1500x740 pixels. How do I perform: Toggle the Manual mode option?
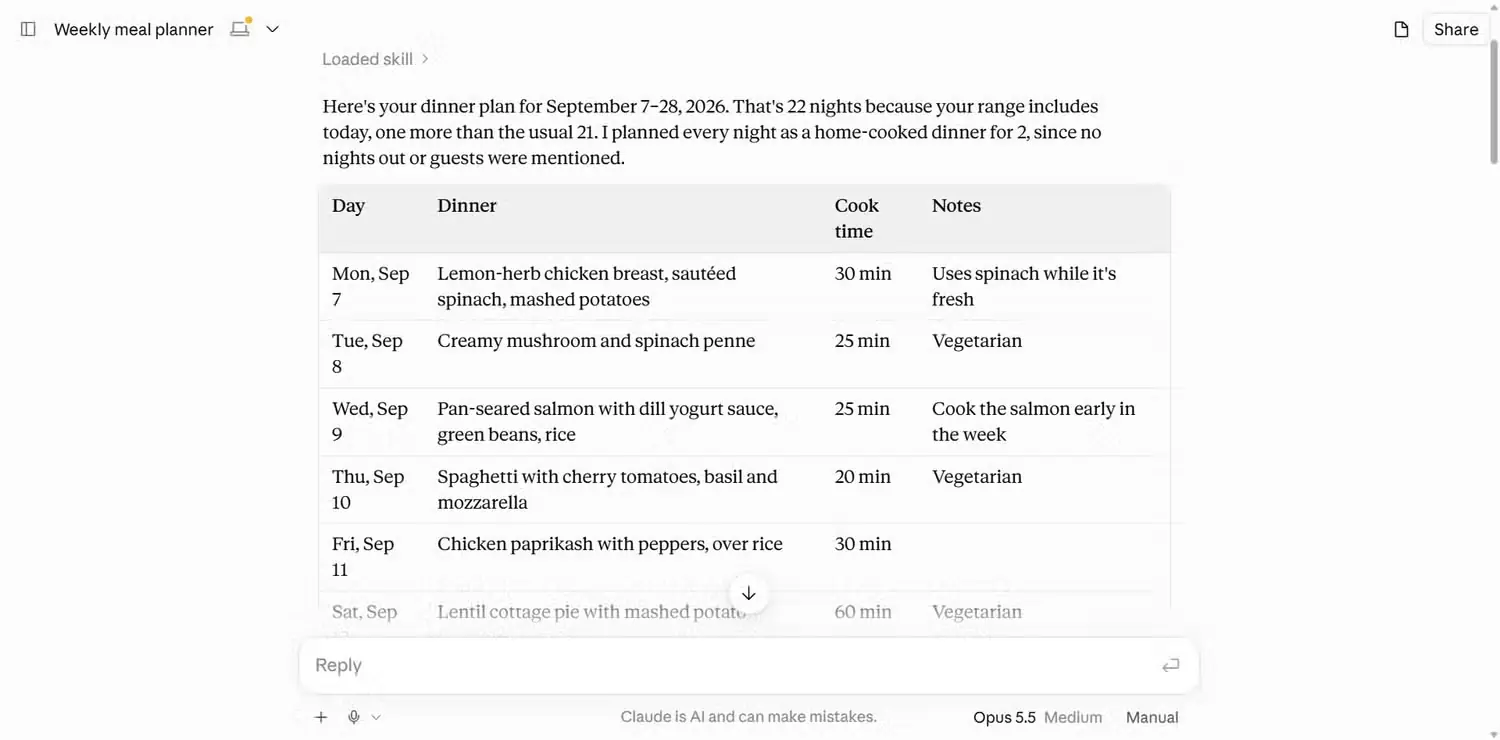[x=1152, y=717]
